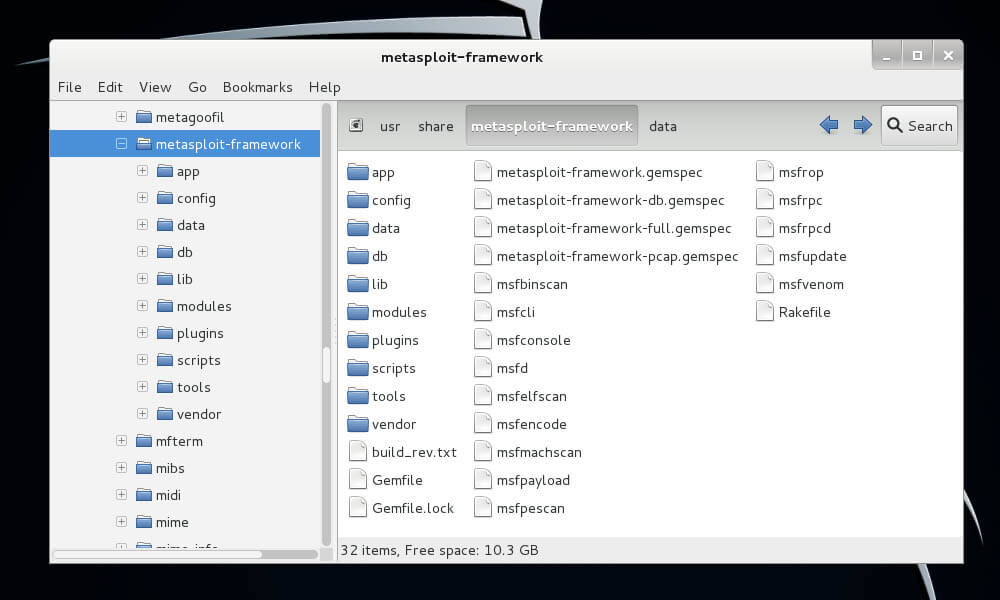Open the modules folder icon in file pane

point(358,312)
